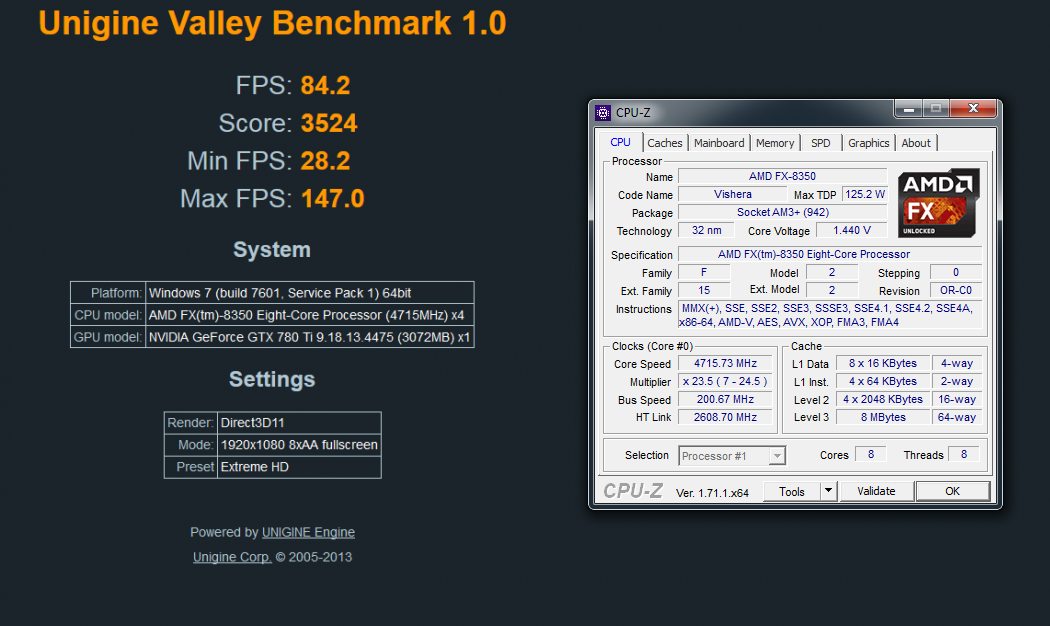Click the Ext. Family value 15

click(704, 291)
